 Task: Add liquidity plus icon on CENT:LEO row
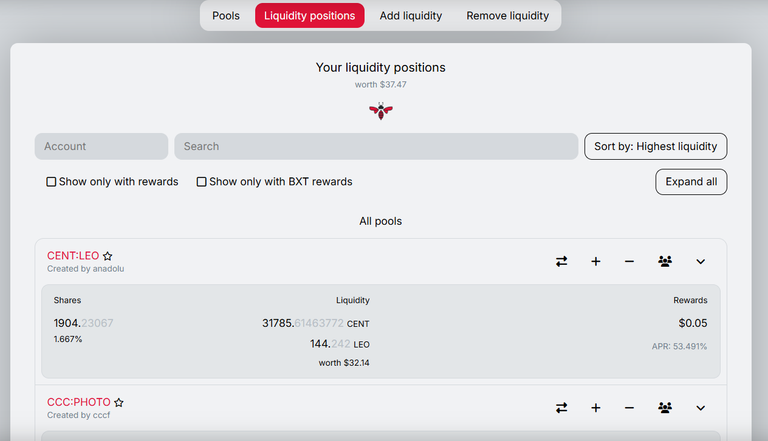596,262
